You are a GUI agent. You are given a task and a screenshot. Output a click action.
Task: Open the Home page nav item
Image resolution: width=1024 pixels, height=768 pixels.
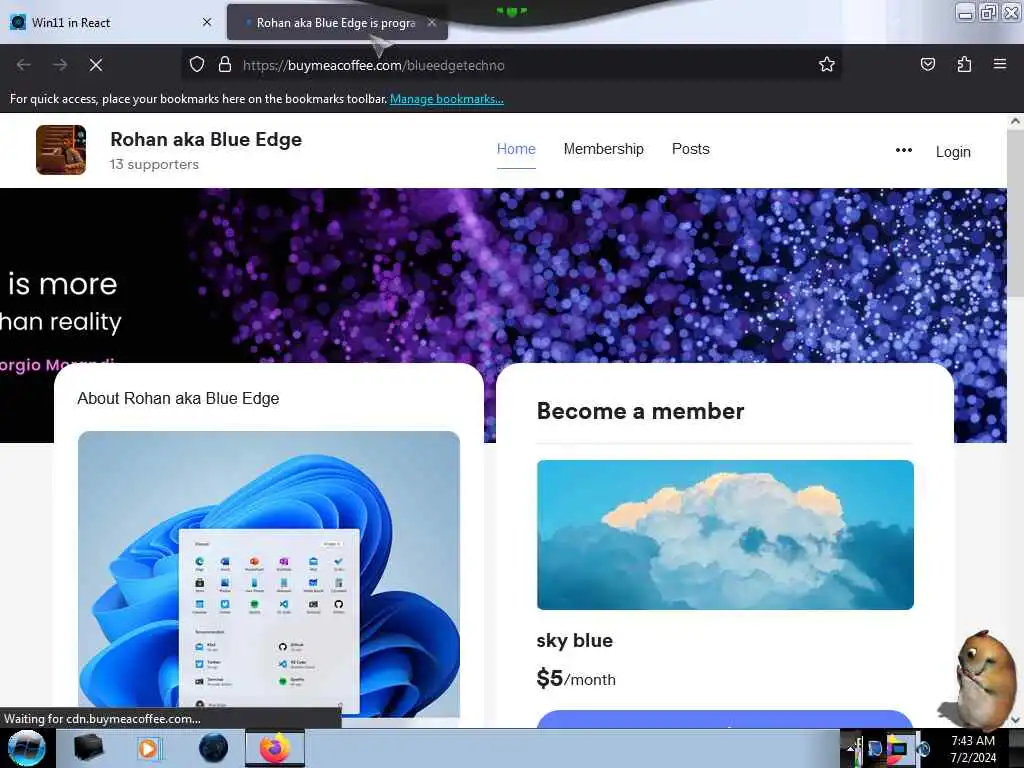[x=516, y=149]
